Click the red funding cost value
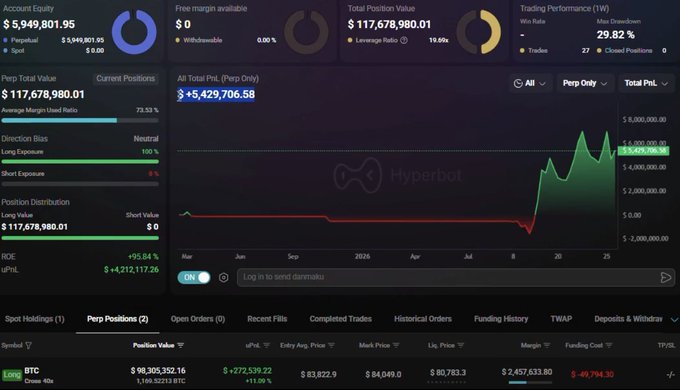 (592, 374)
